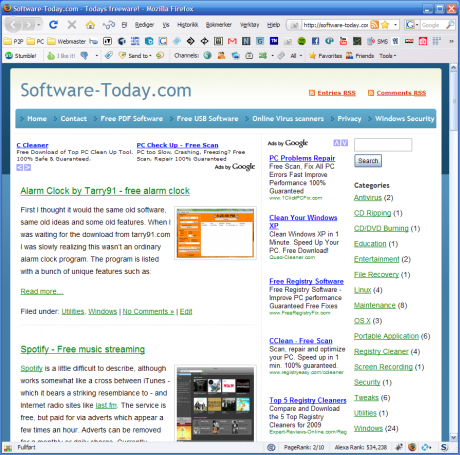This screenshot has width=460, height=455.
Task: Open the Portable Application category link
Action: [x=386, y=336]
